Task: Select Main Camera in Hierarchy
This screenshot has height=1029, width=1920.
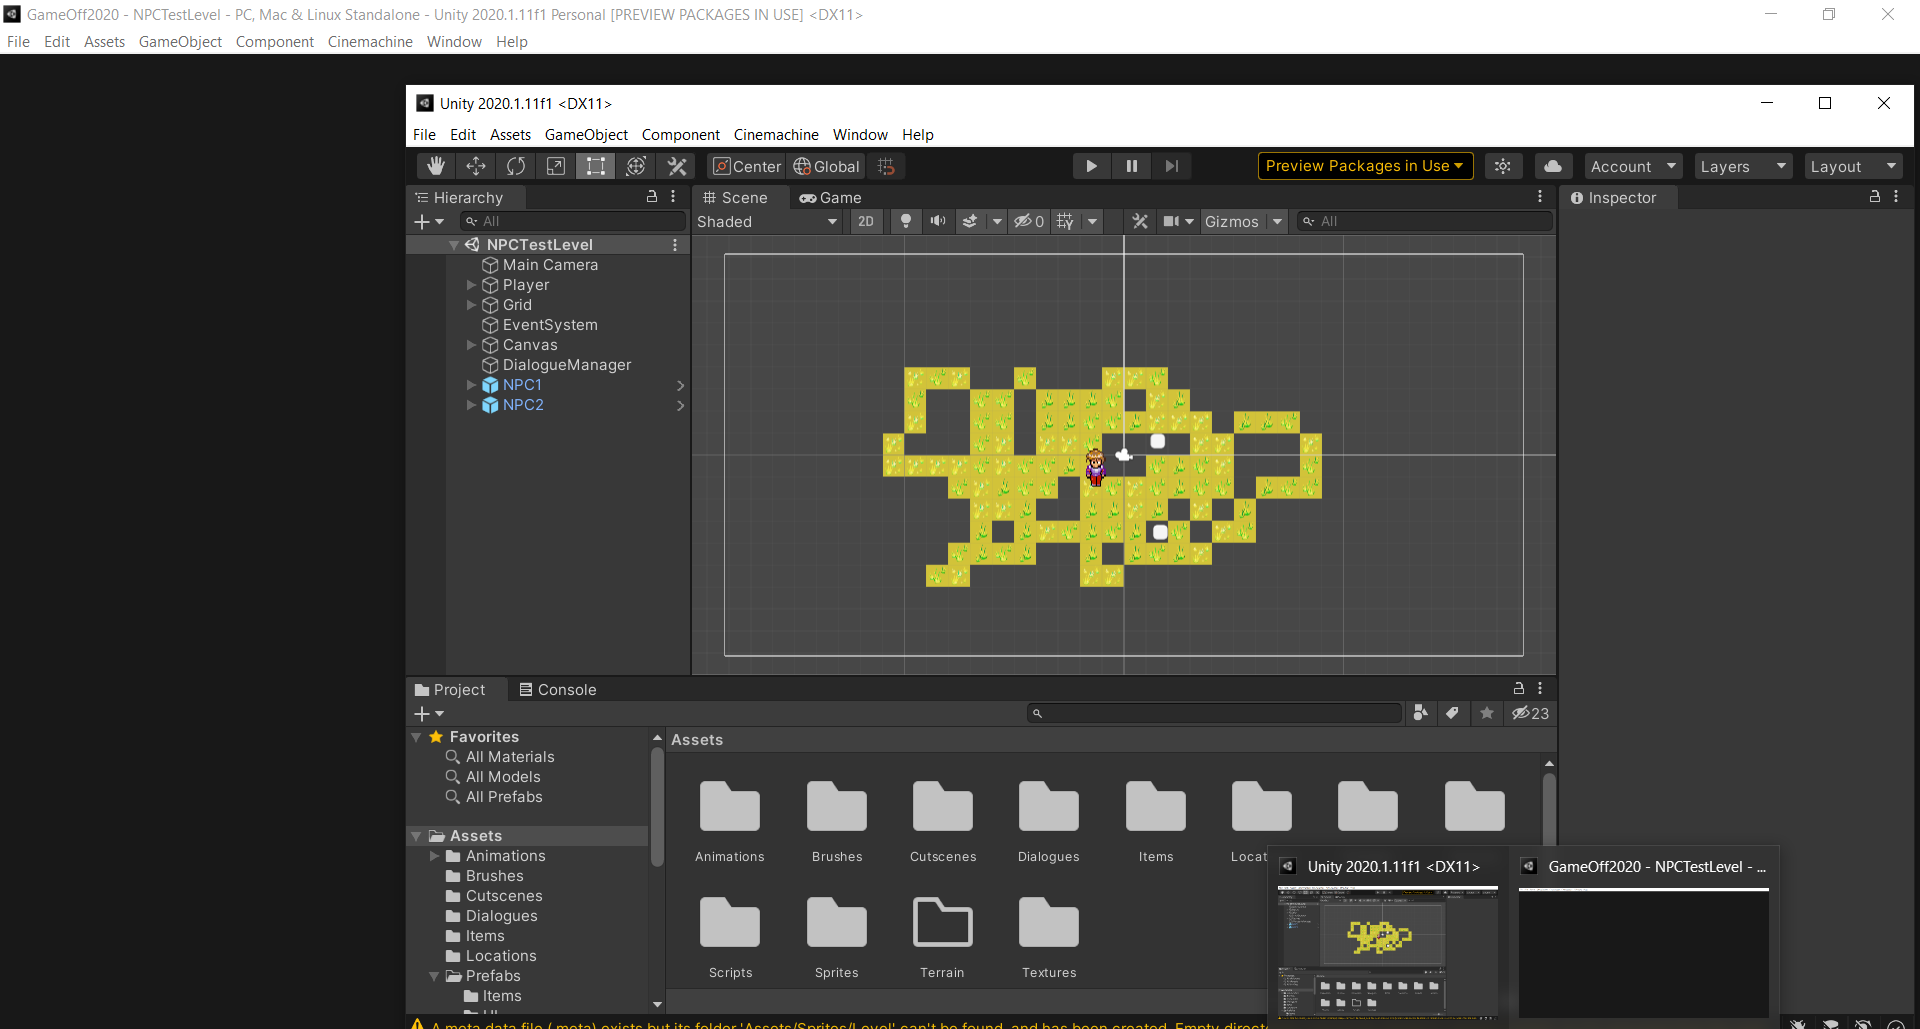Action: point(550,265)
